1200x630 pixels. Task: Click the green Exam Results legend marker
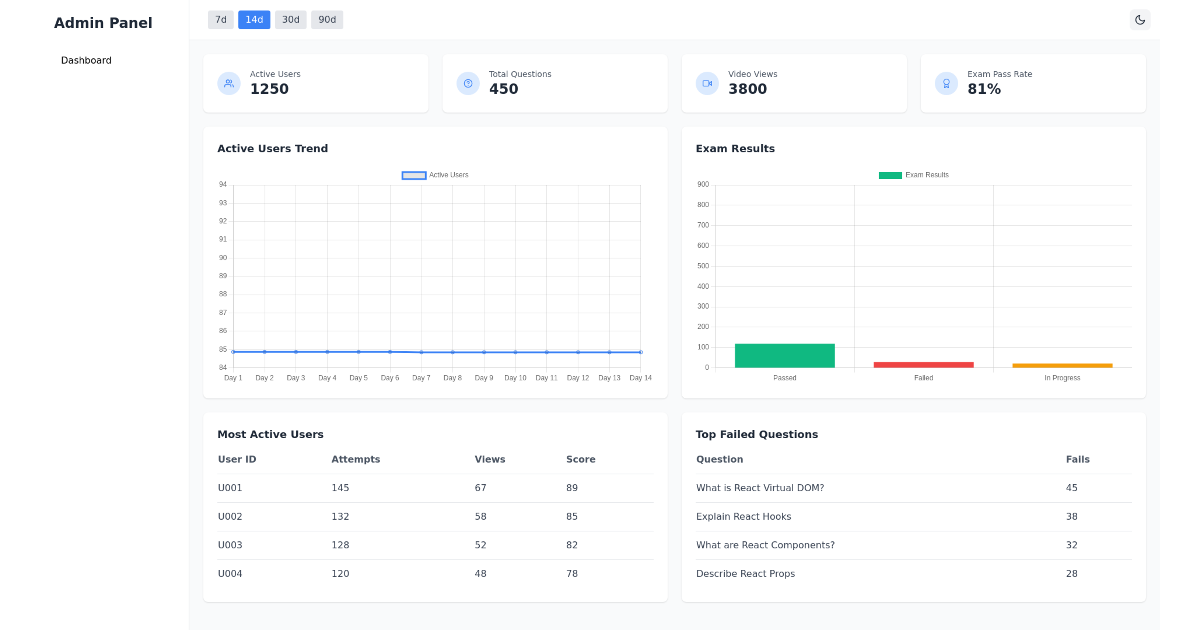[889, 174]
